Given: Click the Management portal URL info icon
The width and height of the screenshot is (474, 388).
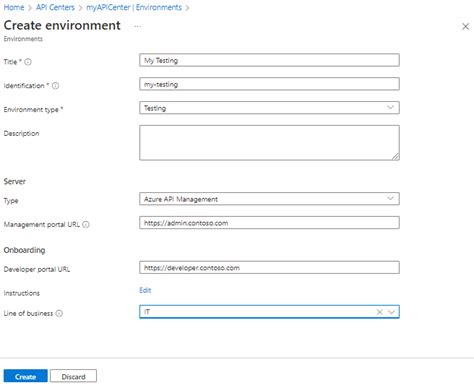Looking at the screenshot, I should click(86, 224).
